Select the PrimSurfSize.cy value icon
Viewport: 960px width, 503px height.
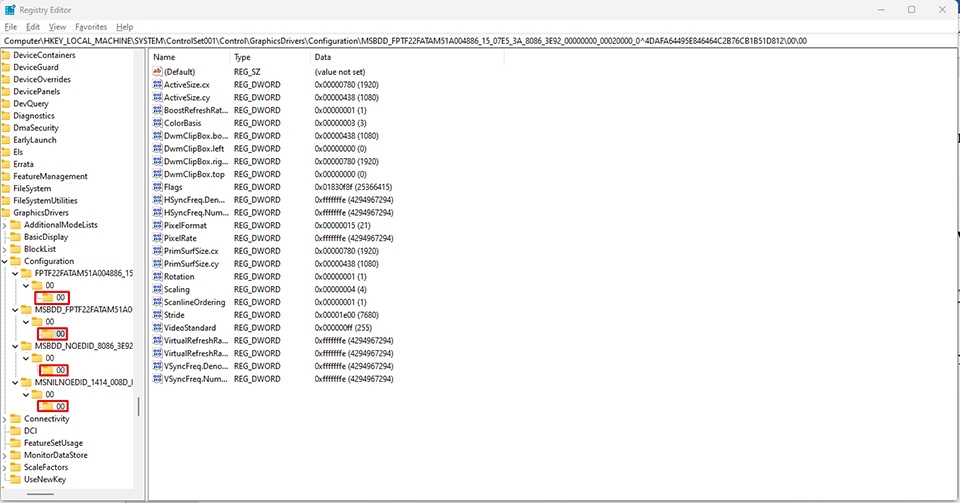157,264
